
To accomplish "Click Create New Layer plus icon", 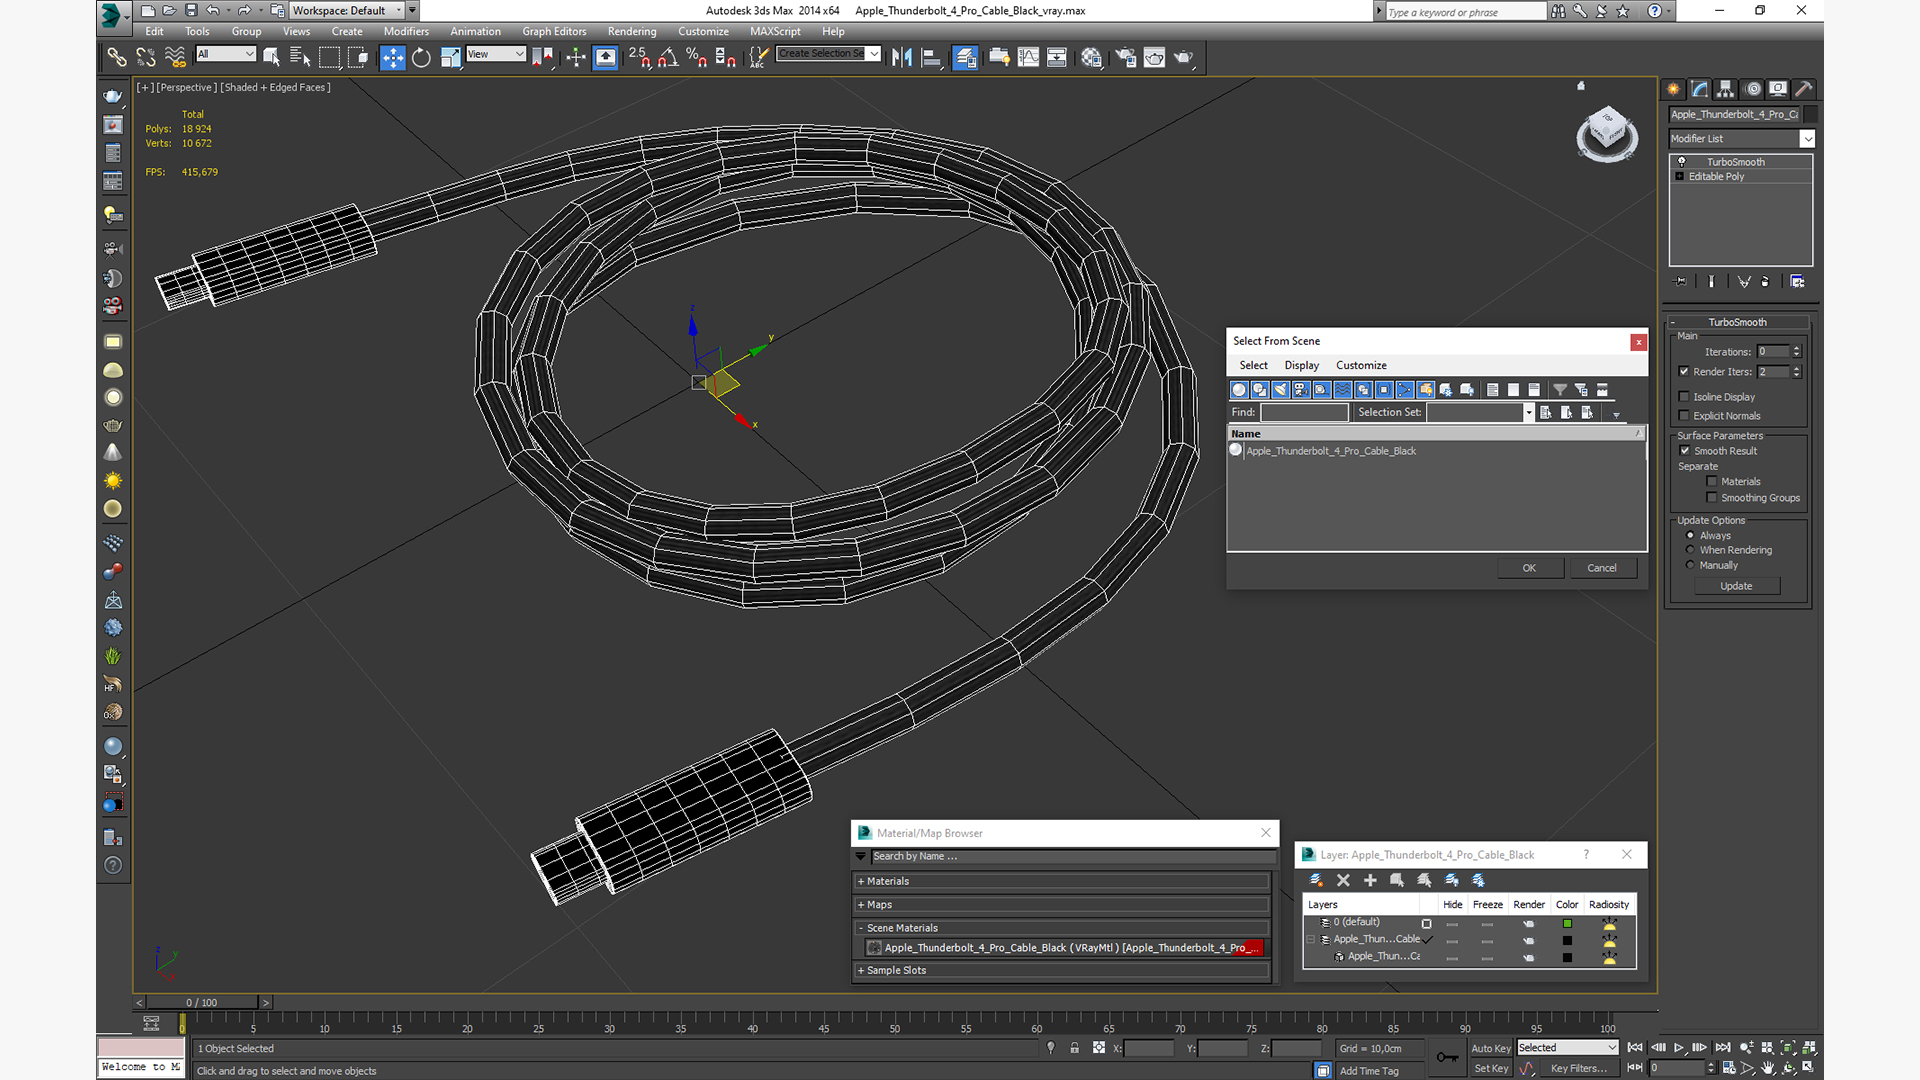I will pos(1370,880).
